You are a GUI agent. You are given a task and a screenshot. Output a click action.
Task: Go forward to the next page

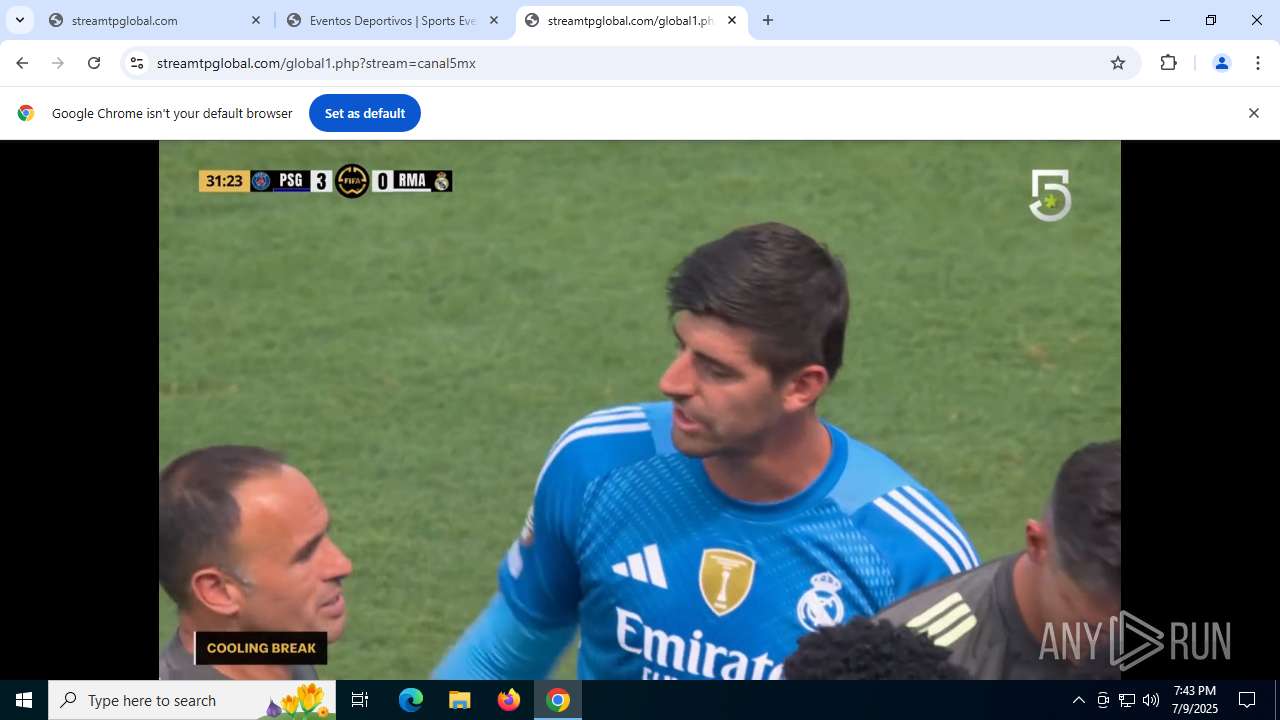(x=58, y=63)
